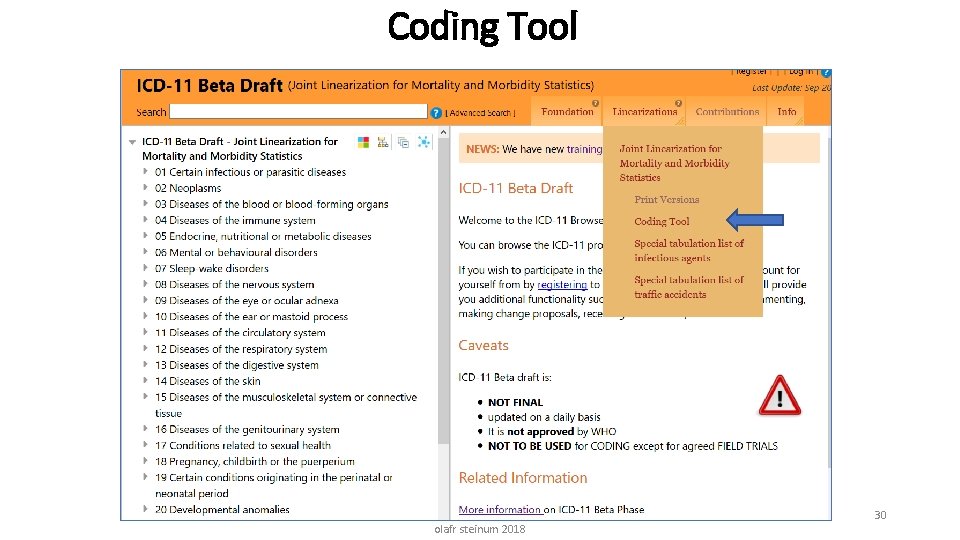The width and height of the screenshot is (960, 540).
Task: Expand 09 Diseases of the eye chapter
Action: click(145, 299)
